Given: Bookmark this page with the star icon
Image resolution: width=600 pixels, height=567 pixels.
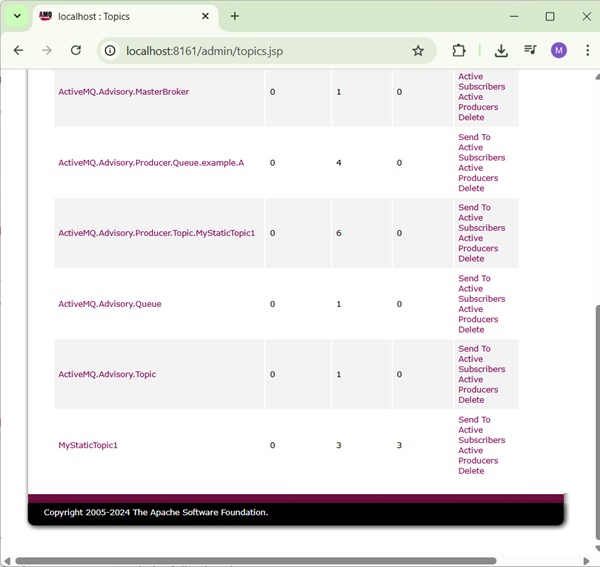Looking at the screenshot, I should pos(418,51).
